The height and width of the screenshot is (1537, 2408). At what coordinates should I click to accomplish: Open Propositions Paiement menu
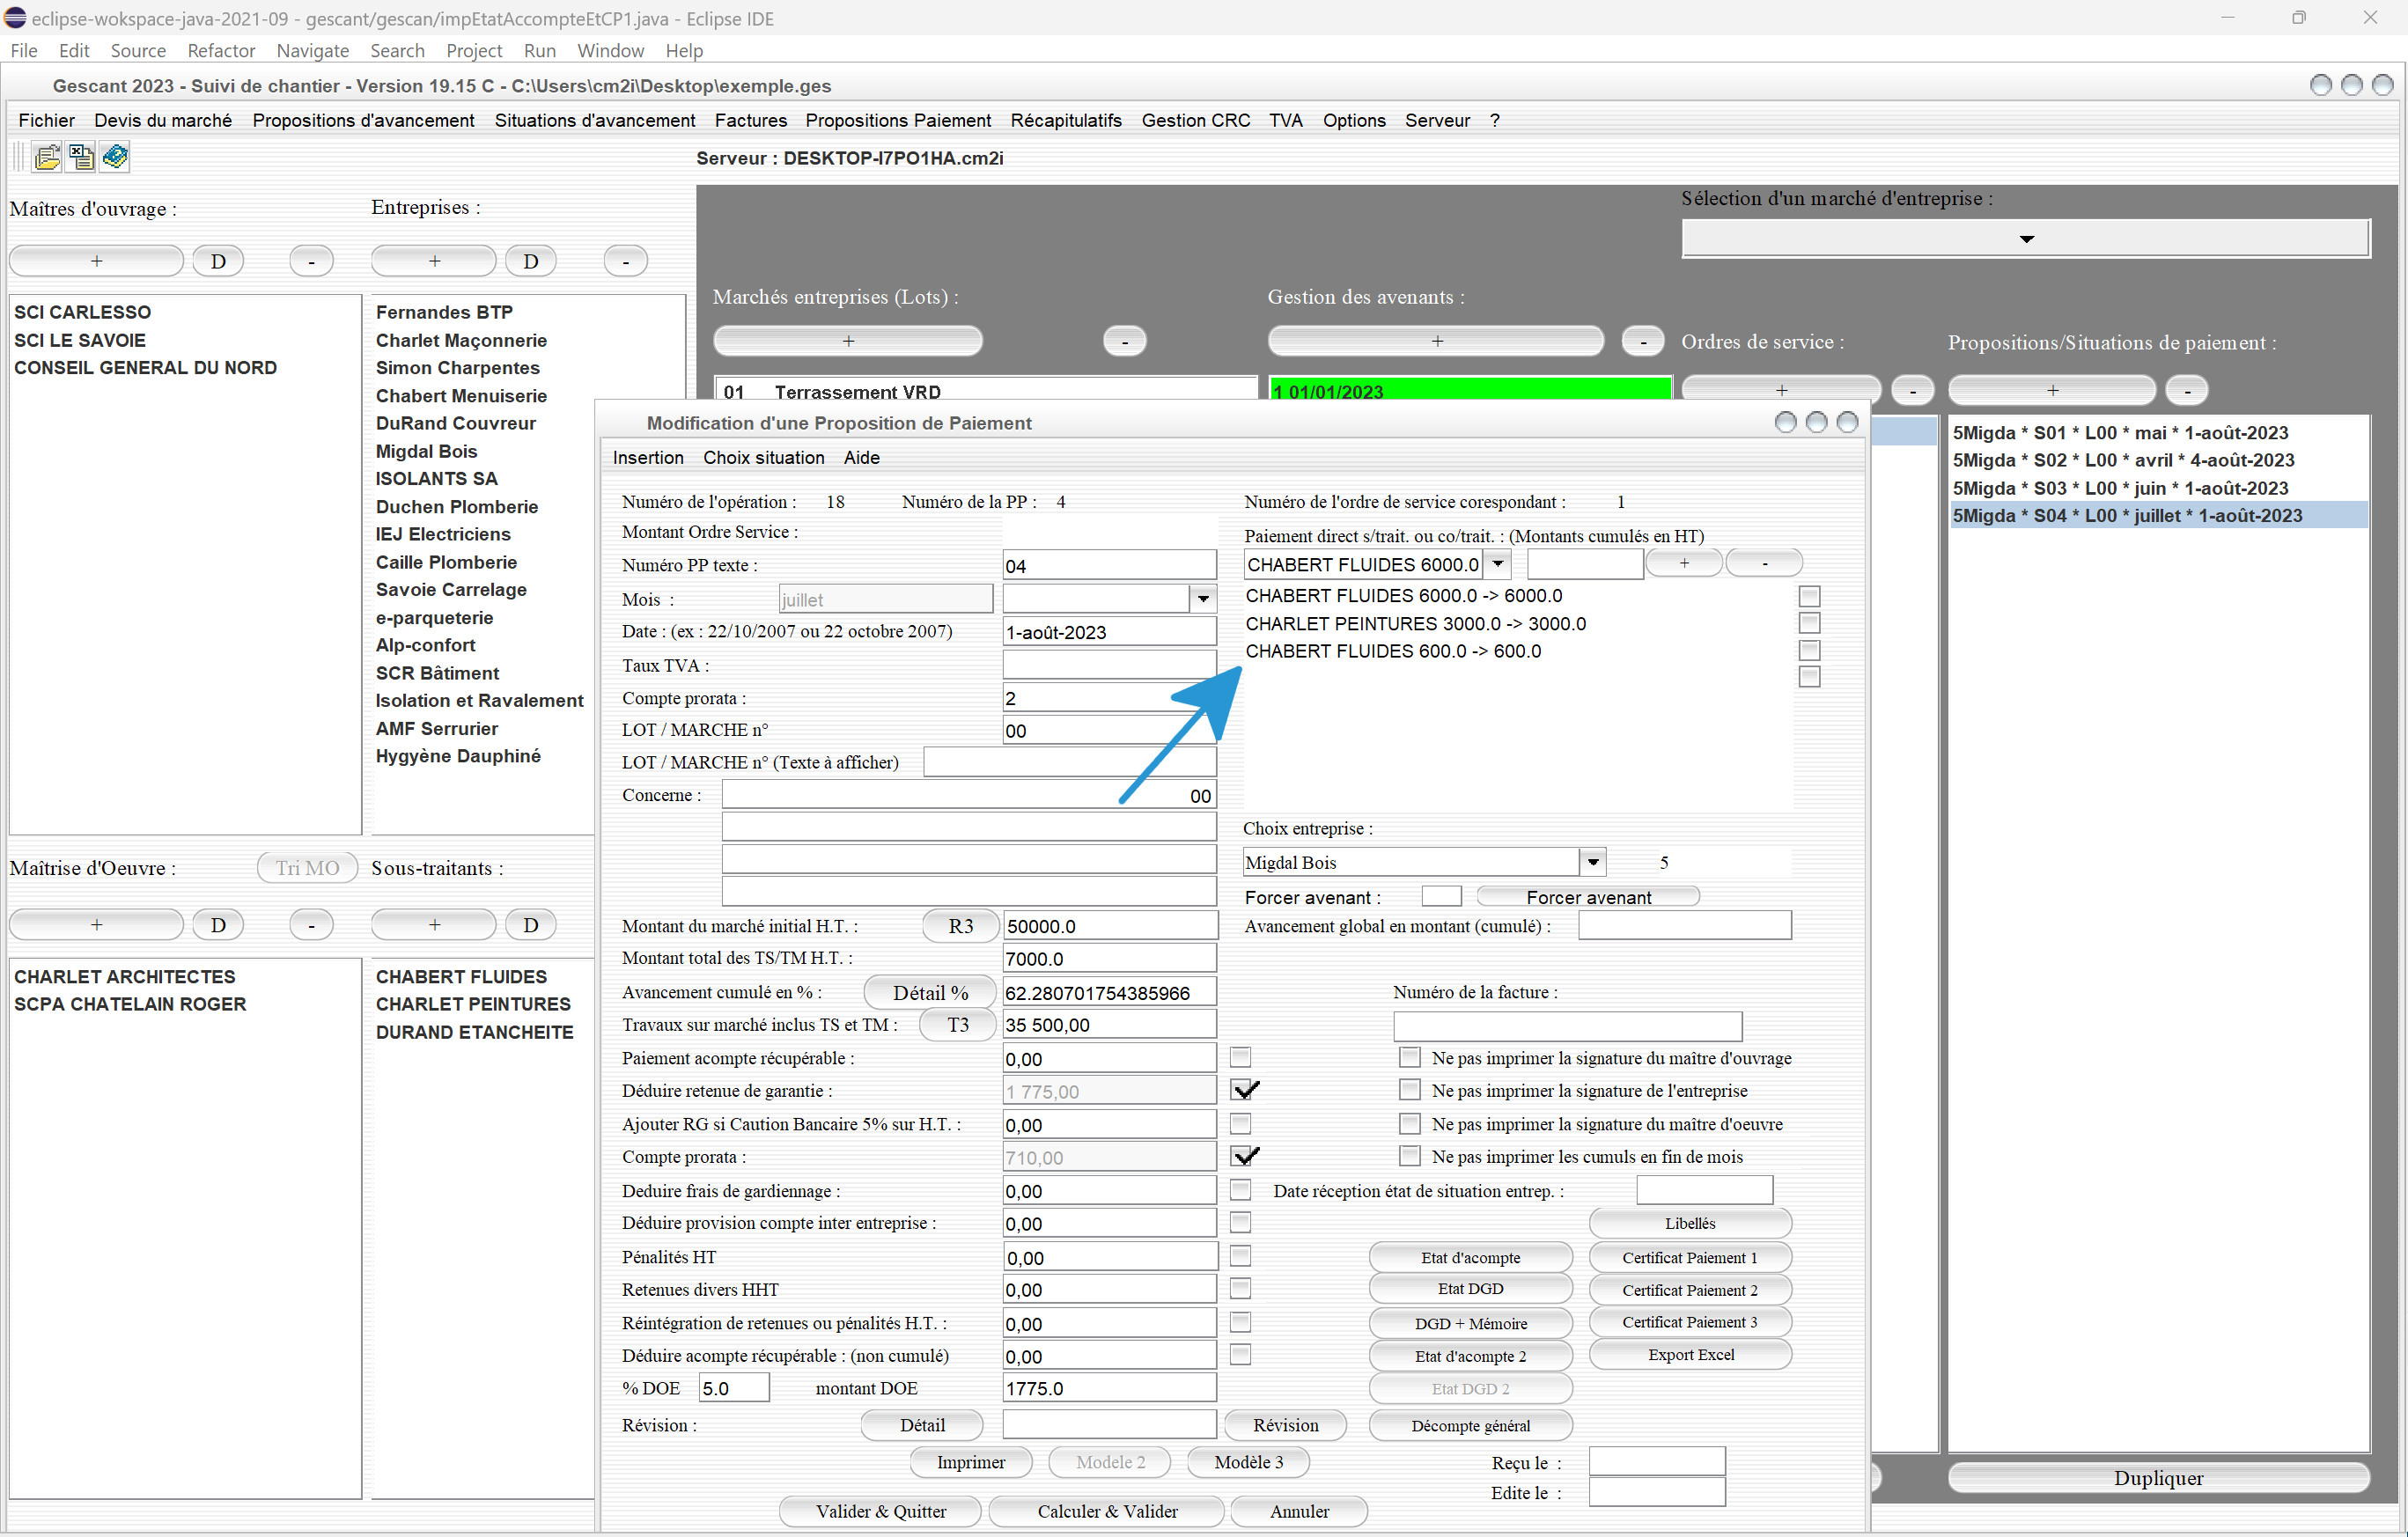pyautogui.click(x=898, y=120)
